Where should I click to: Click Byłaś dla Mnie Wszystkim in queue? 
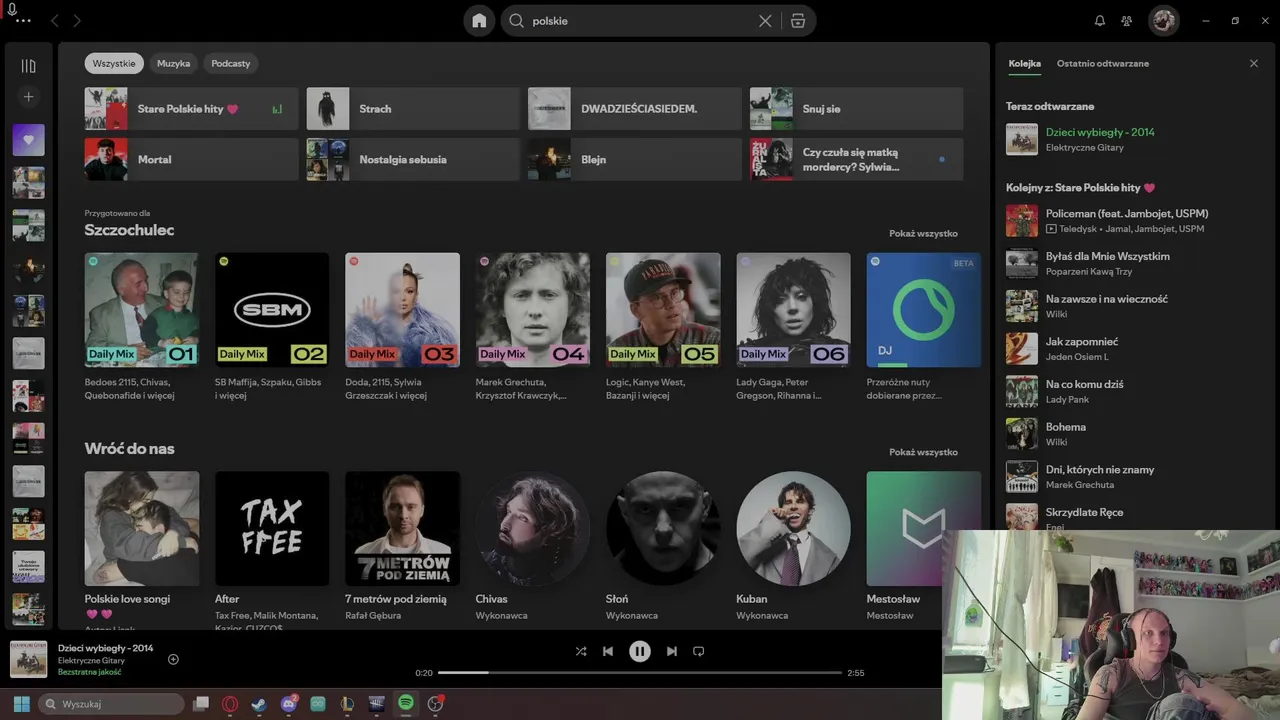[1108, 256]
